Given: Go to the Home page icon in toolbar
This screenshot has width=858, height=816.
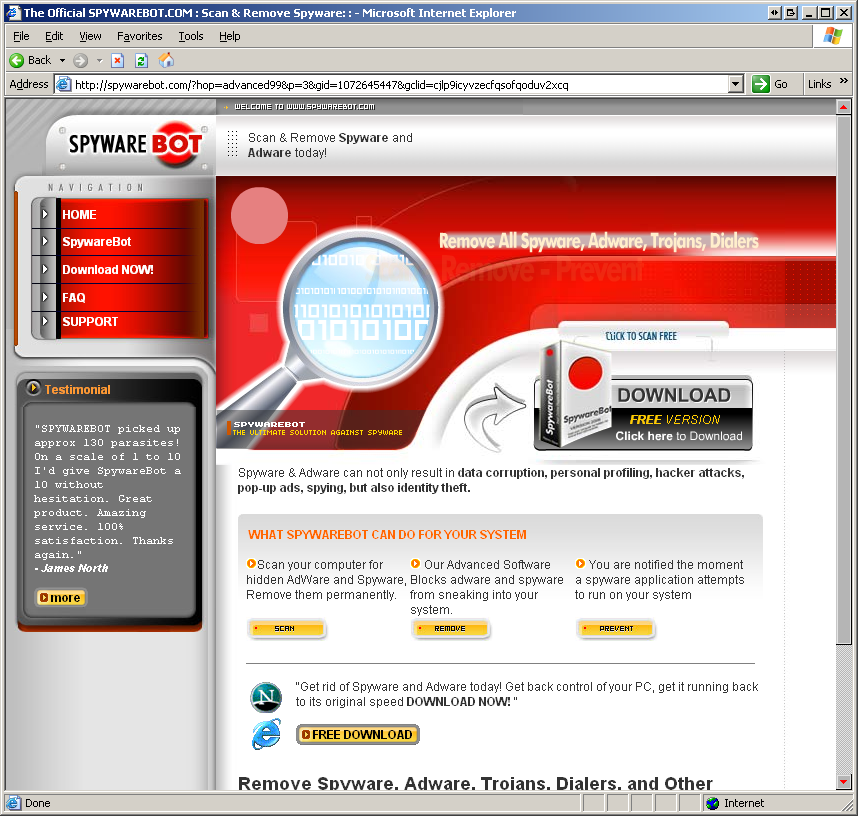Looking at the screenshot, I should pos(166,60).
